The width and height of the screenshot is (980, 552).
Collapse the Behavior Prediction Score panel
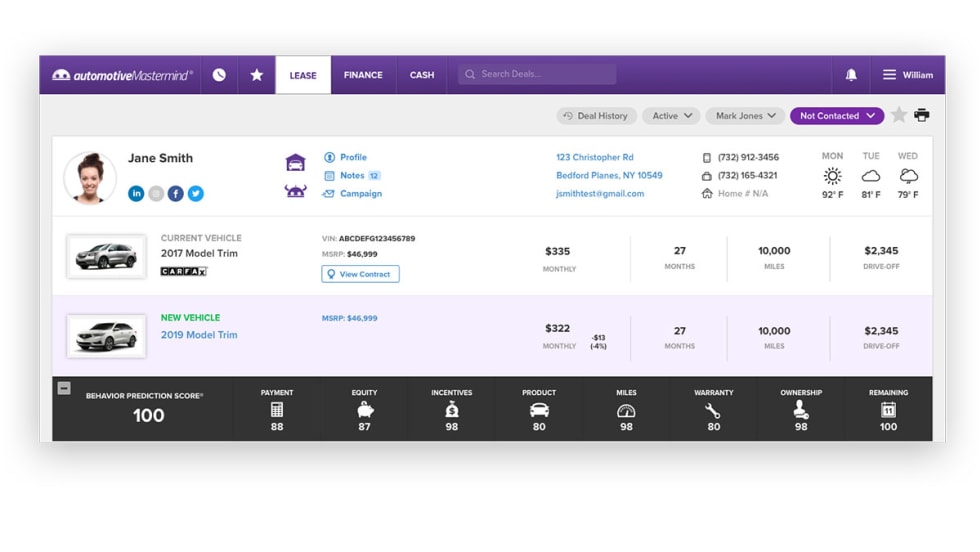64,388
